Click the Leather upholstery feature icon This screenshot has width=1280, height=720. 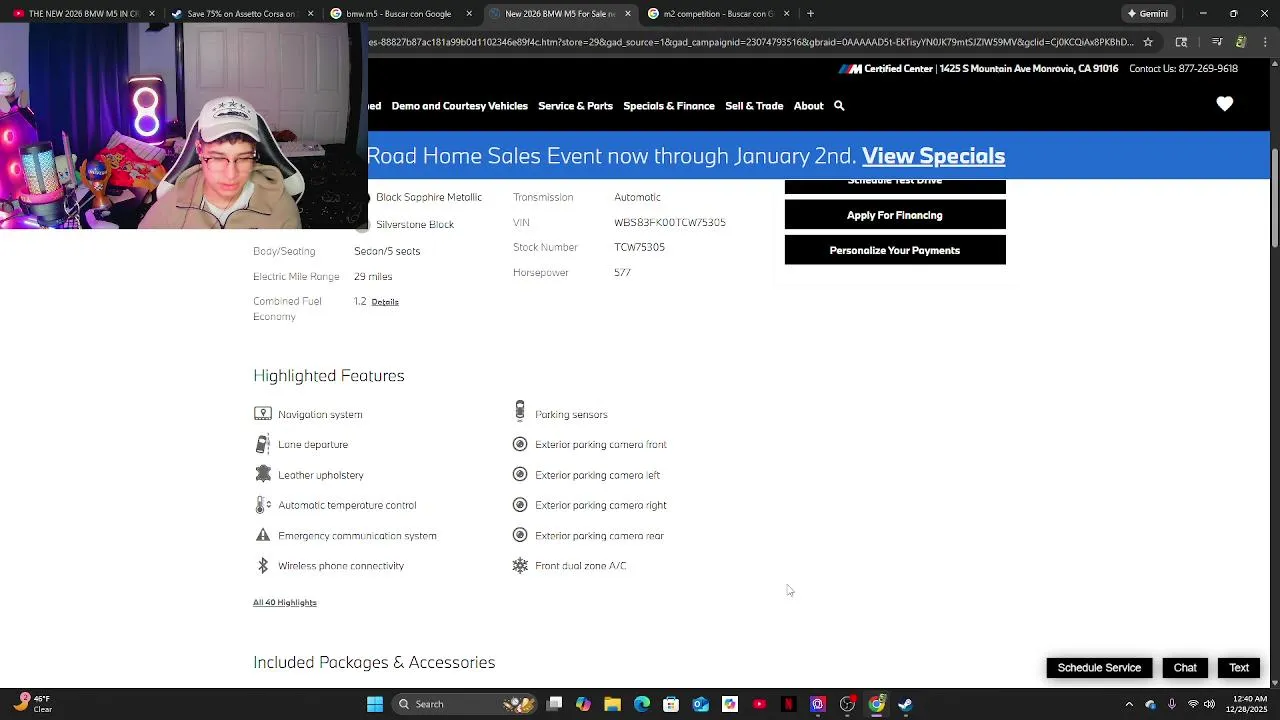(x=263, y=474)
